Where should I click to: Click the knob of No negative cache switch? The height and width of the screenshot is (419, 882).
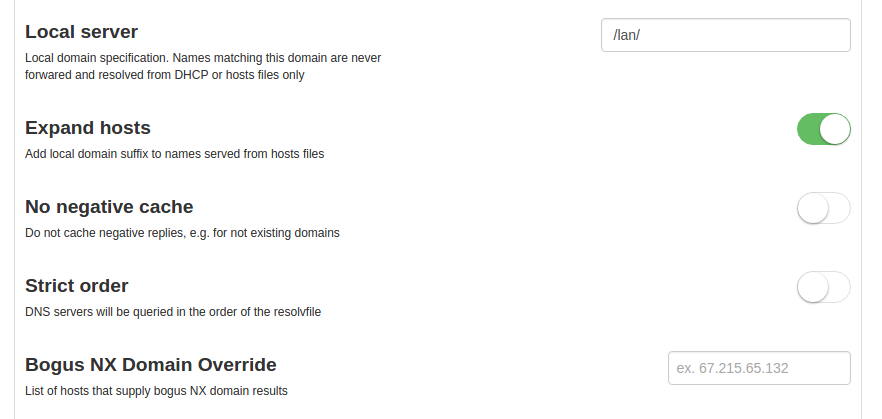[813, 208]
